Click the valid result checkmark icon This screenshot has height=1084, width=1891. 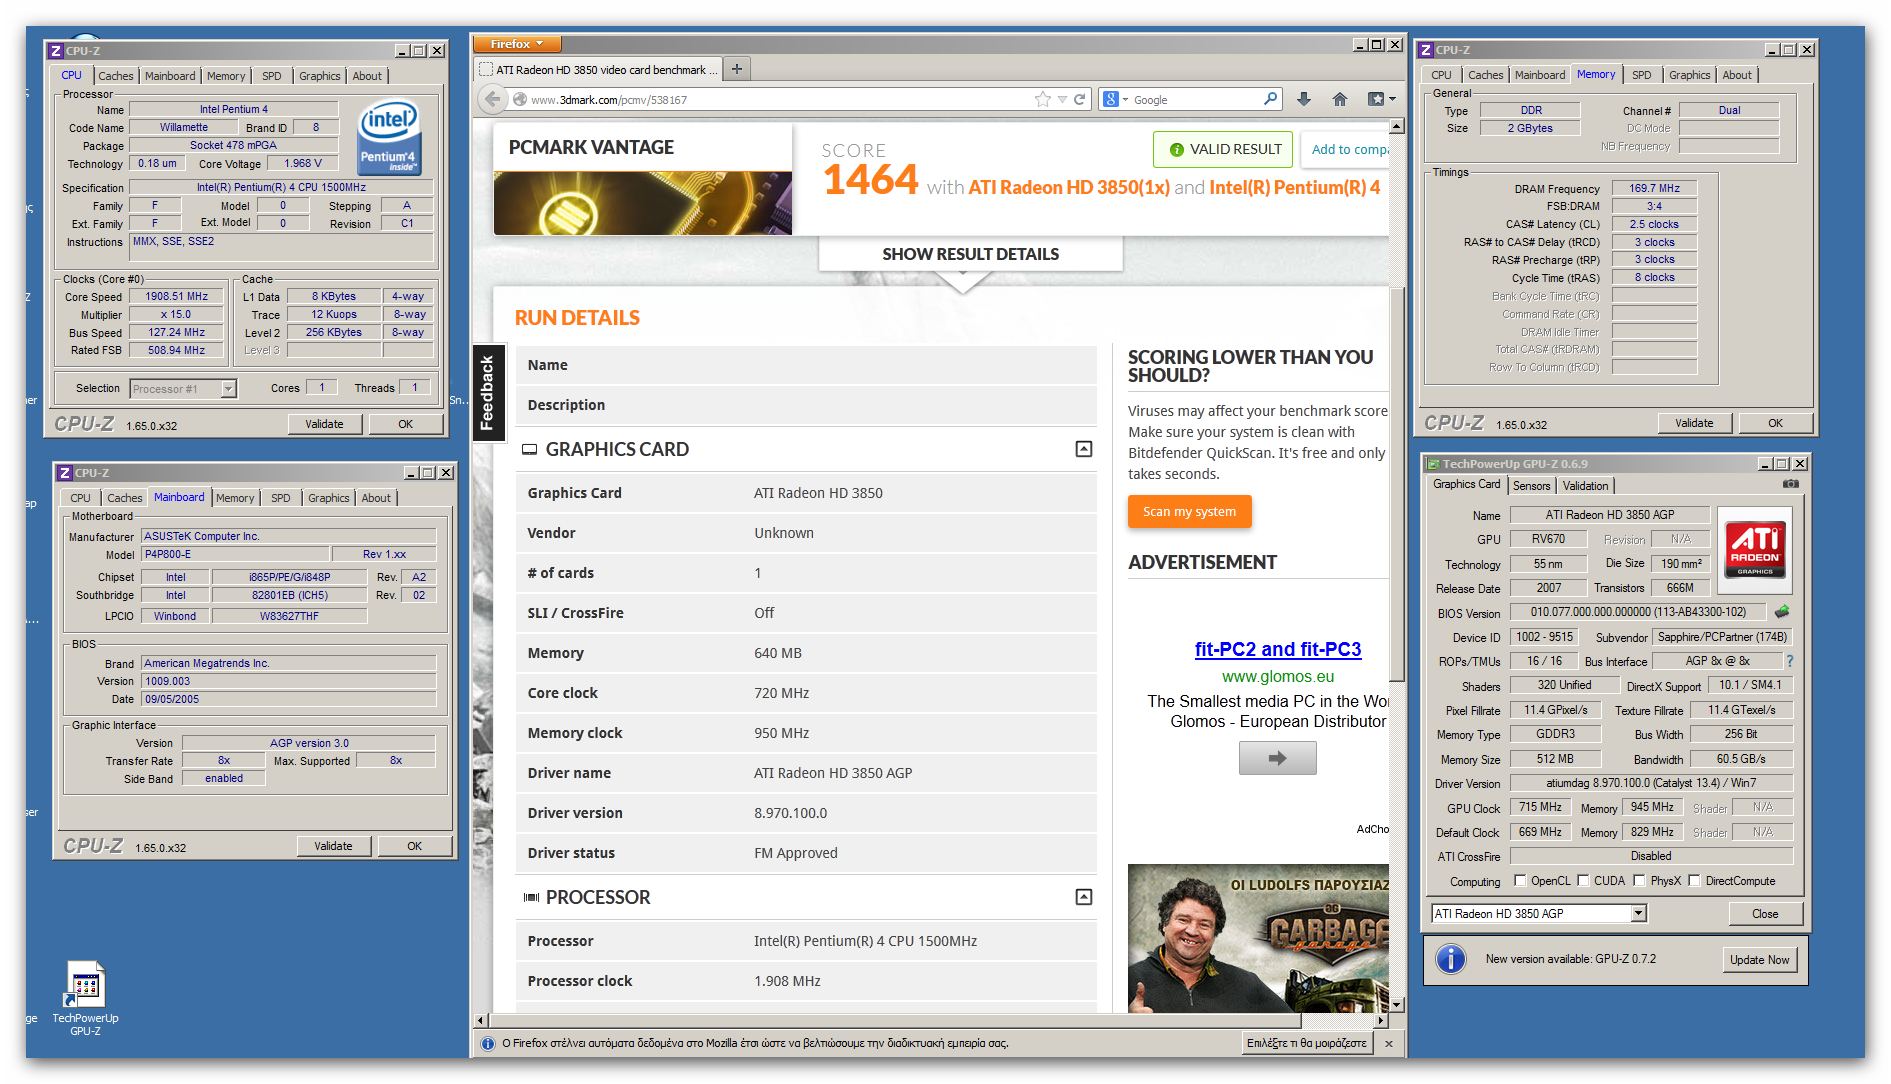[x=1176, y=150]
